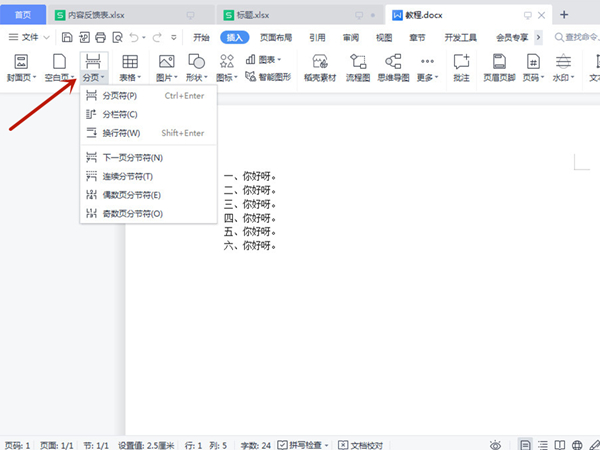Choose 下一页分节符(N) menu entry

click(x=132, y=158)
